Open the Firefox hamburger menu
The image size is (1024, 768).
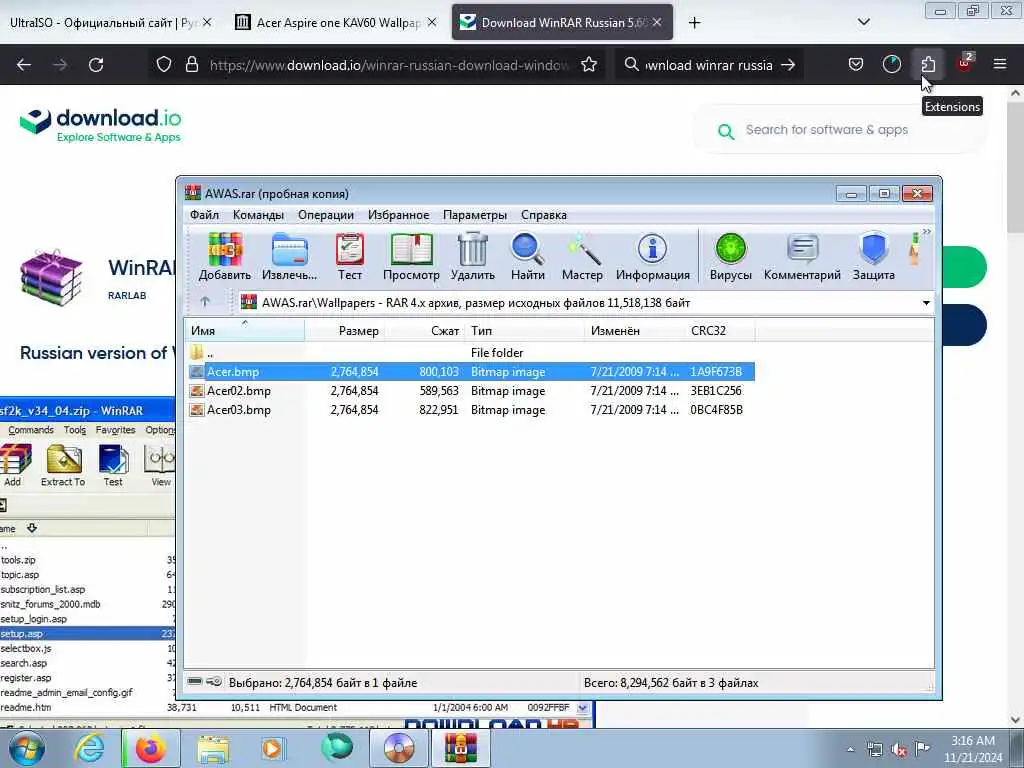(999, 65)
